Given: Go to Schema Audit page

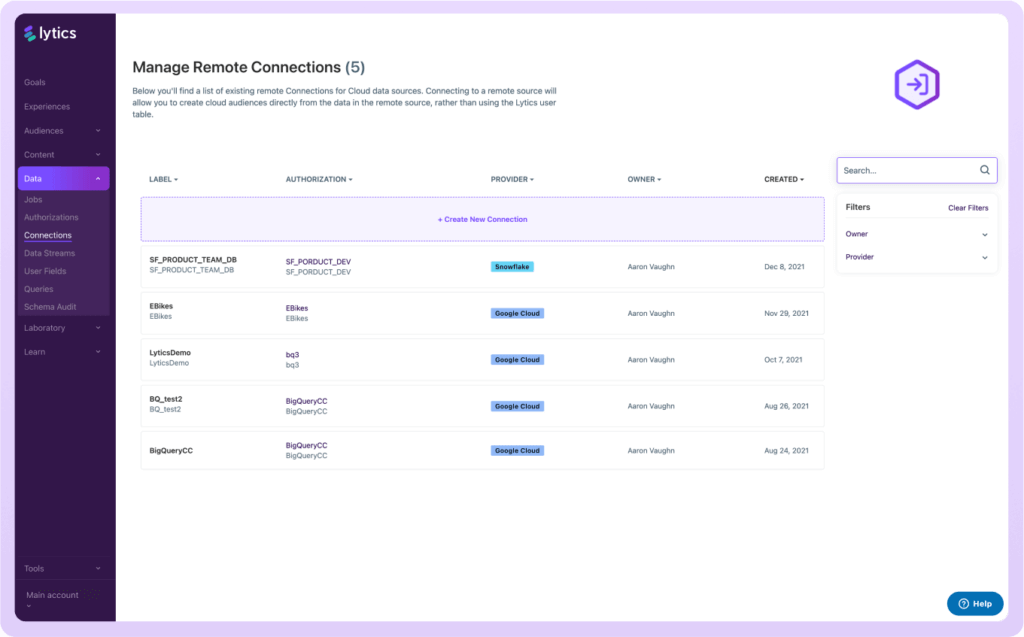Looking at the screenshot, I should pos(50,307).
